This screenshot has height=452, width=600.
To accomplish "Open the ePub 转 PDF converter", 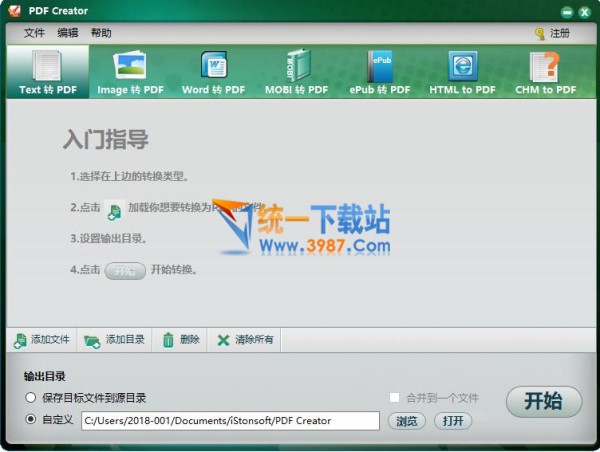I will click(380, 70).
